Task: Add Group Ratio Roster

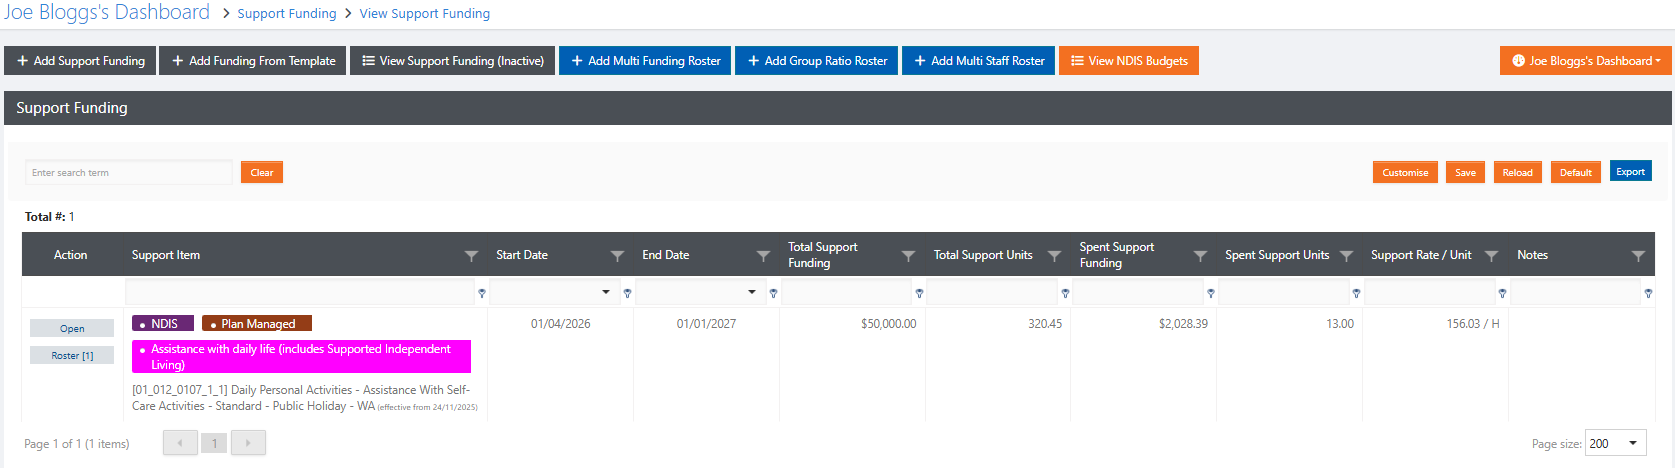Action: coord(817,61)
